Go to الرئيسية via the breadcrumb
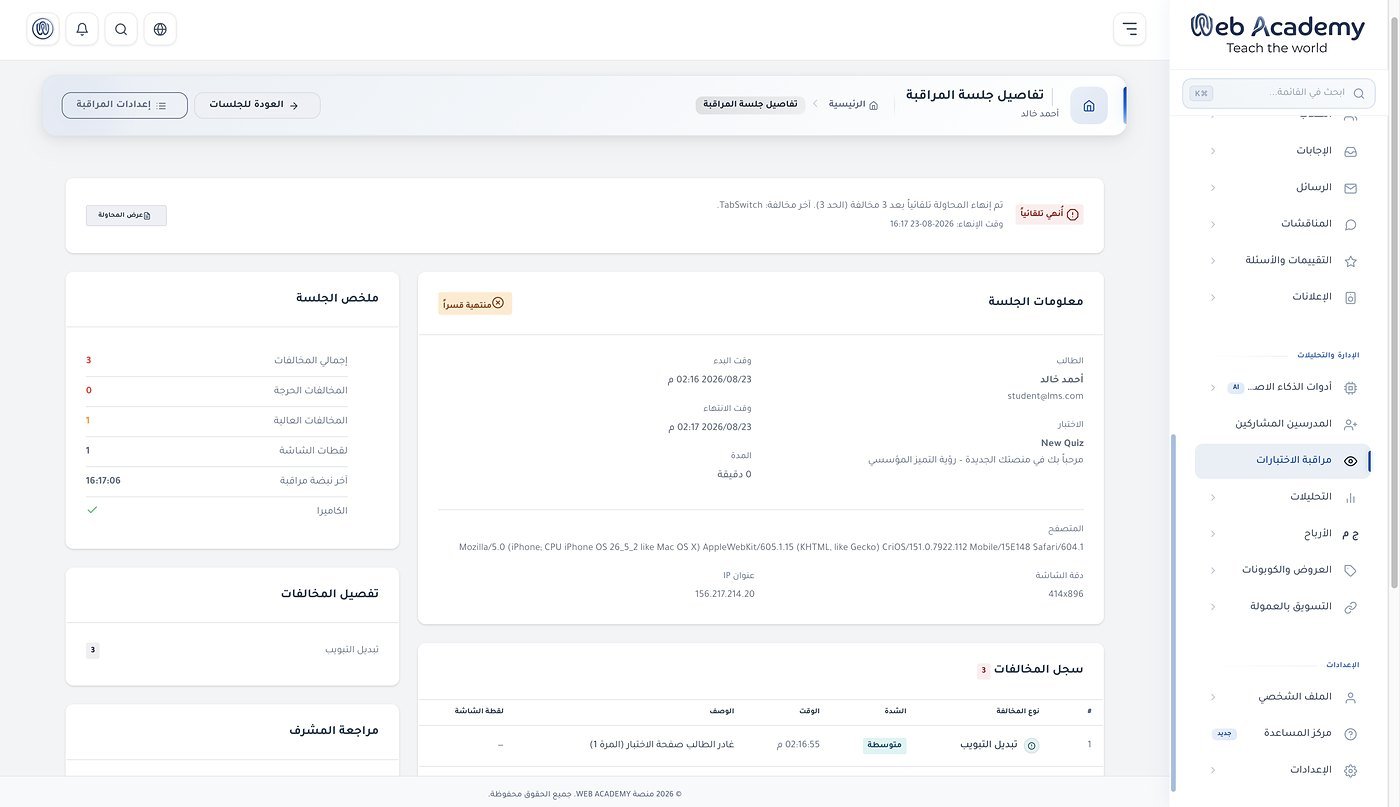1400x807 pixels. point(853,104)
